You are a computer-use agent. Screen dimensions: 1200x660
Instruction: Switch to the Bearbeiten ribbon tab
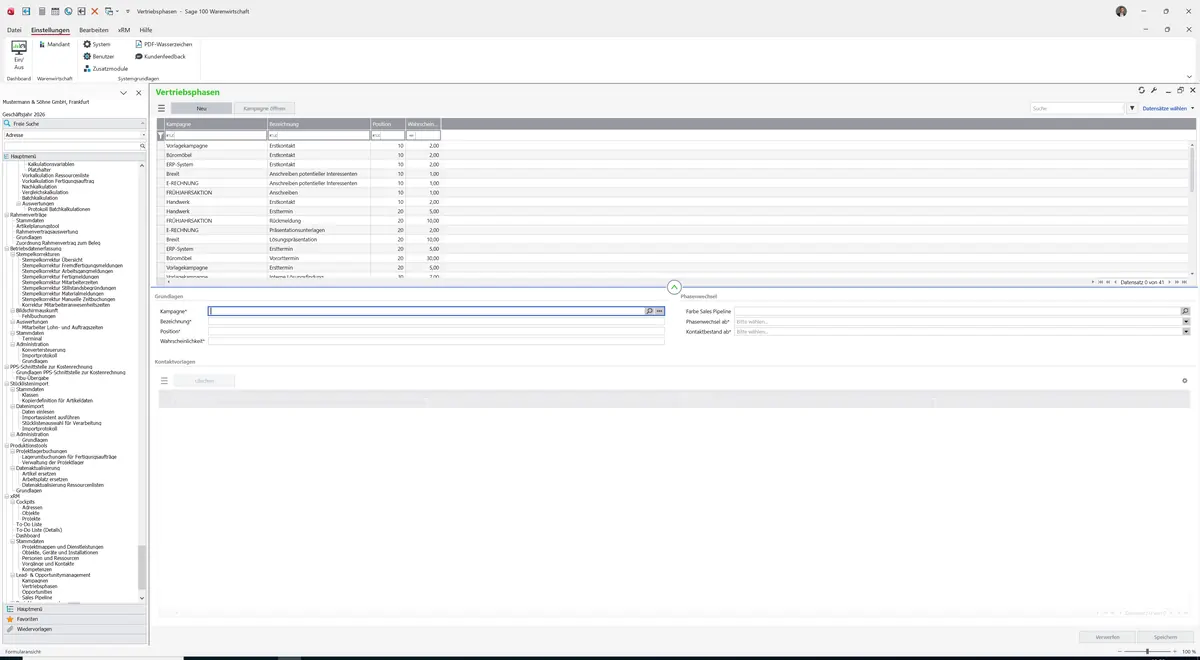point(94,30)
